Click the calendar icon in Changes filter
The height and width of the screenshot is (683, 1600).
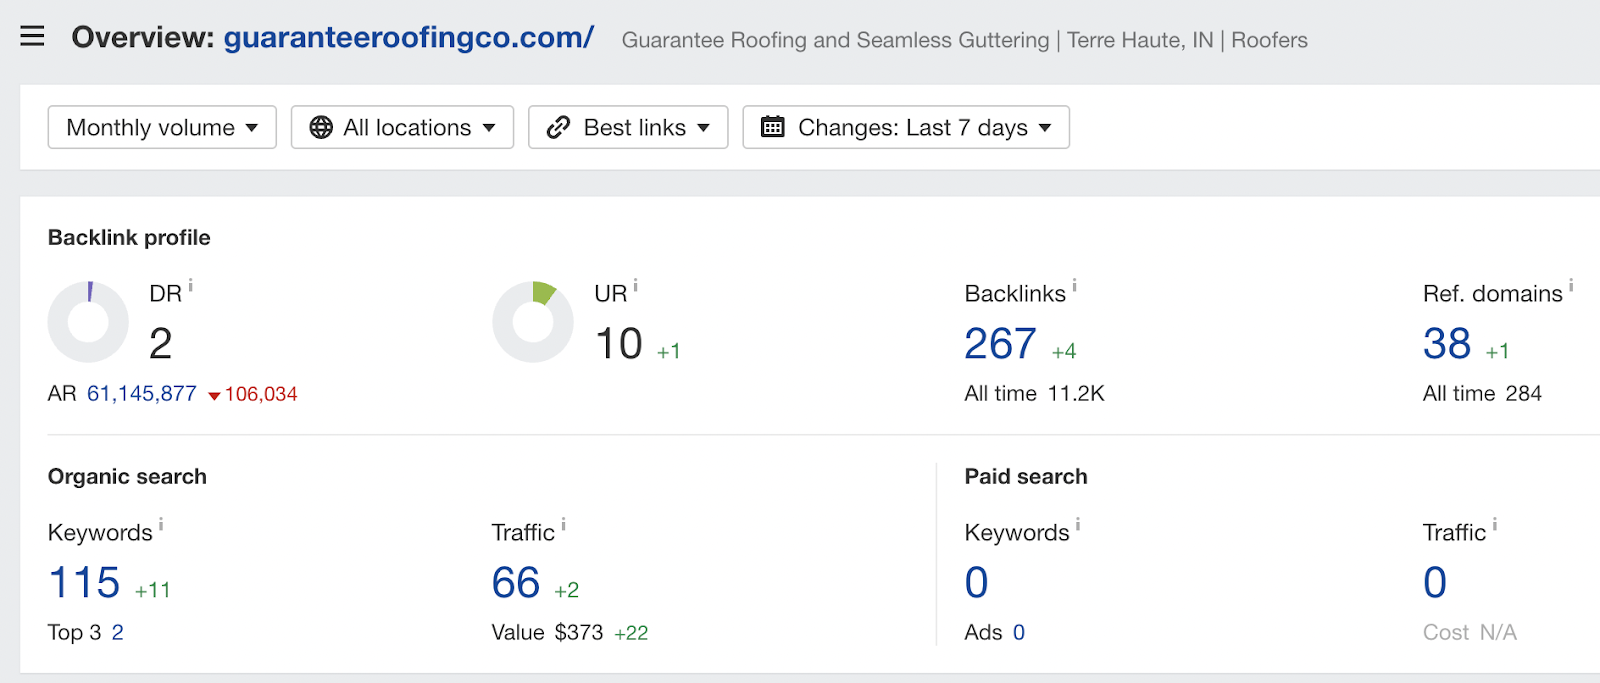tap(773, 127)
